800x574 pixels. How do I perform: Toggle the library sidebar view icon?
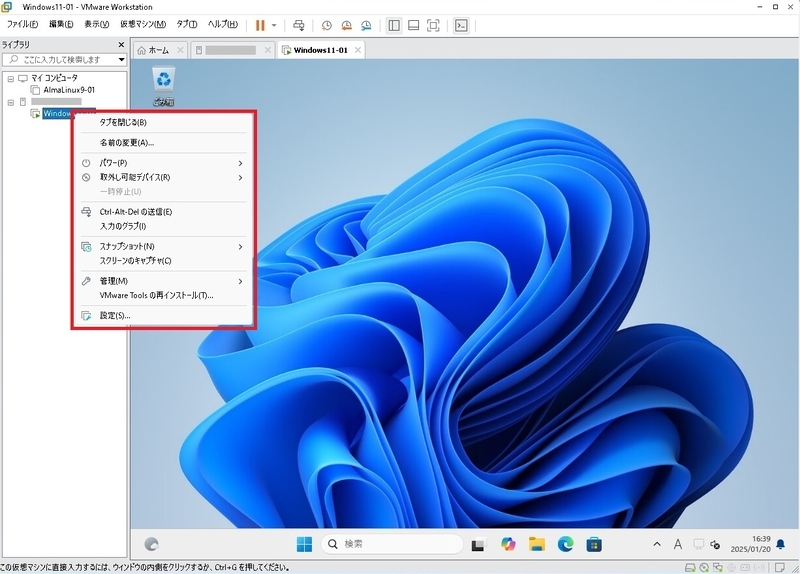point(394,25)
